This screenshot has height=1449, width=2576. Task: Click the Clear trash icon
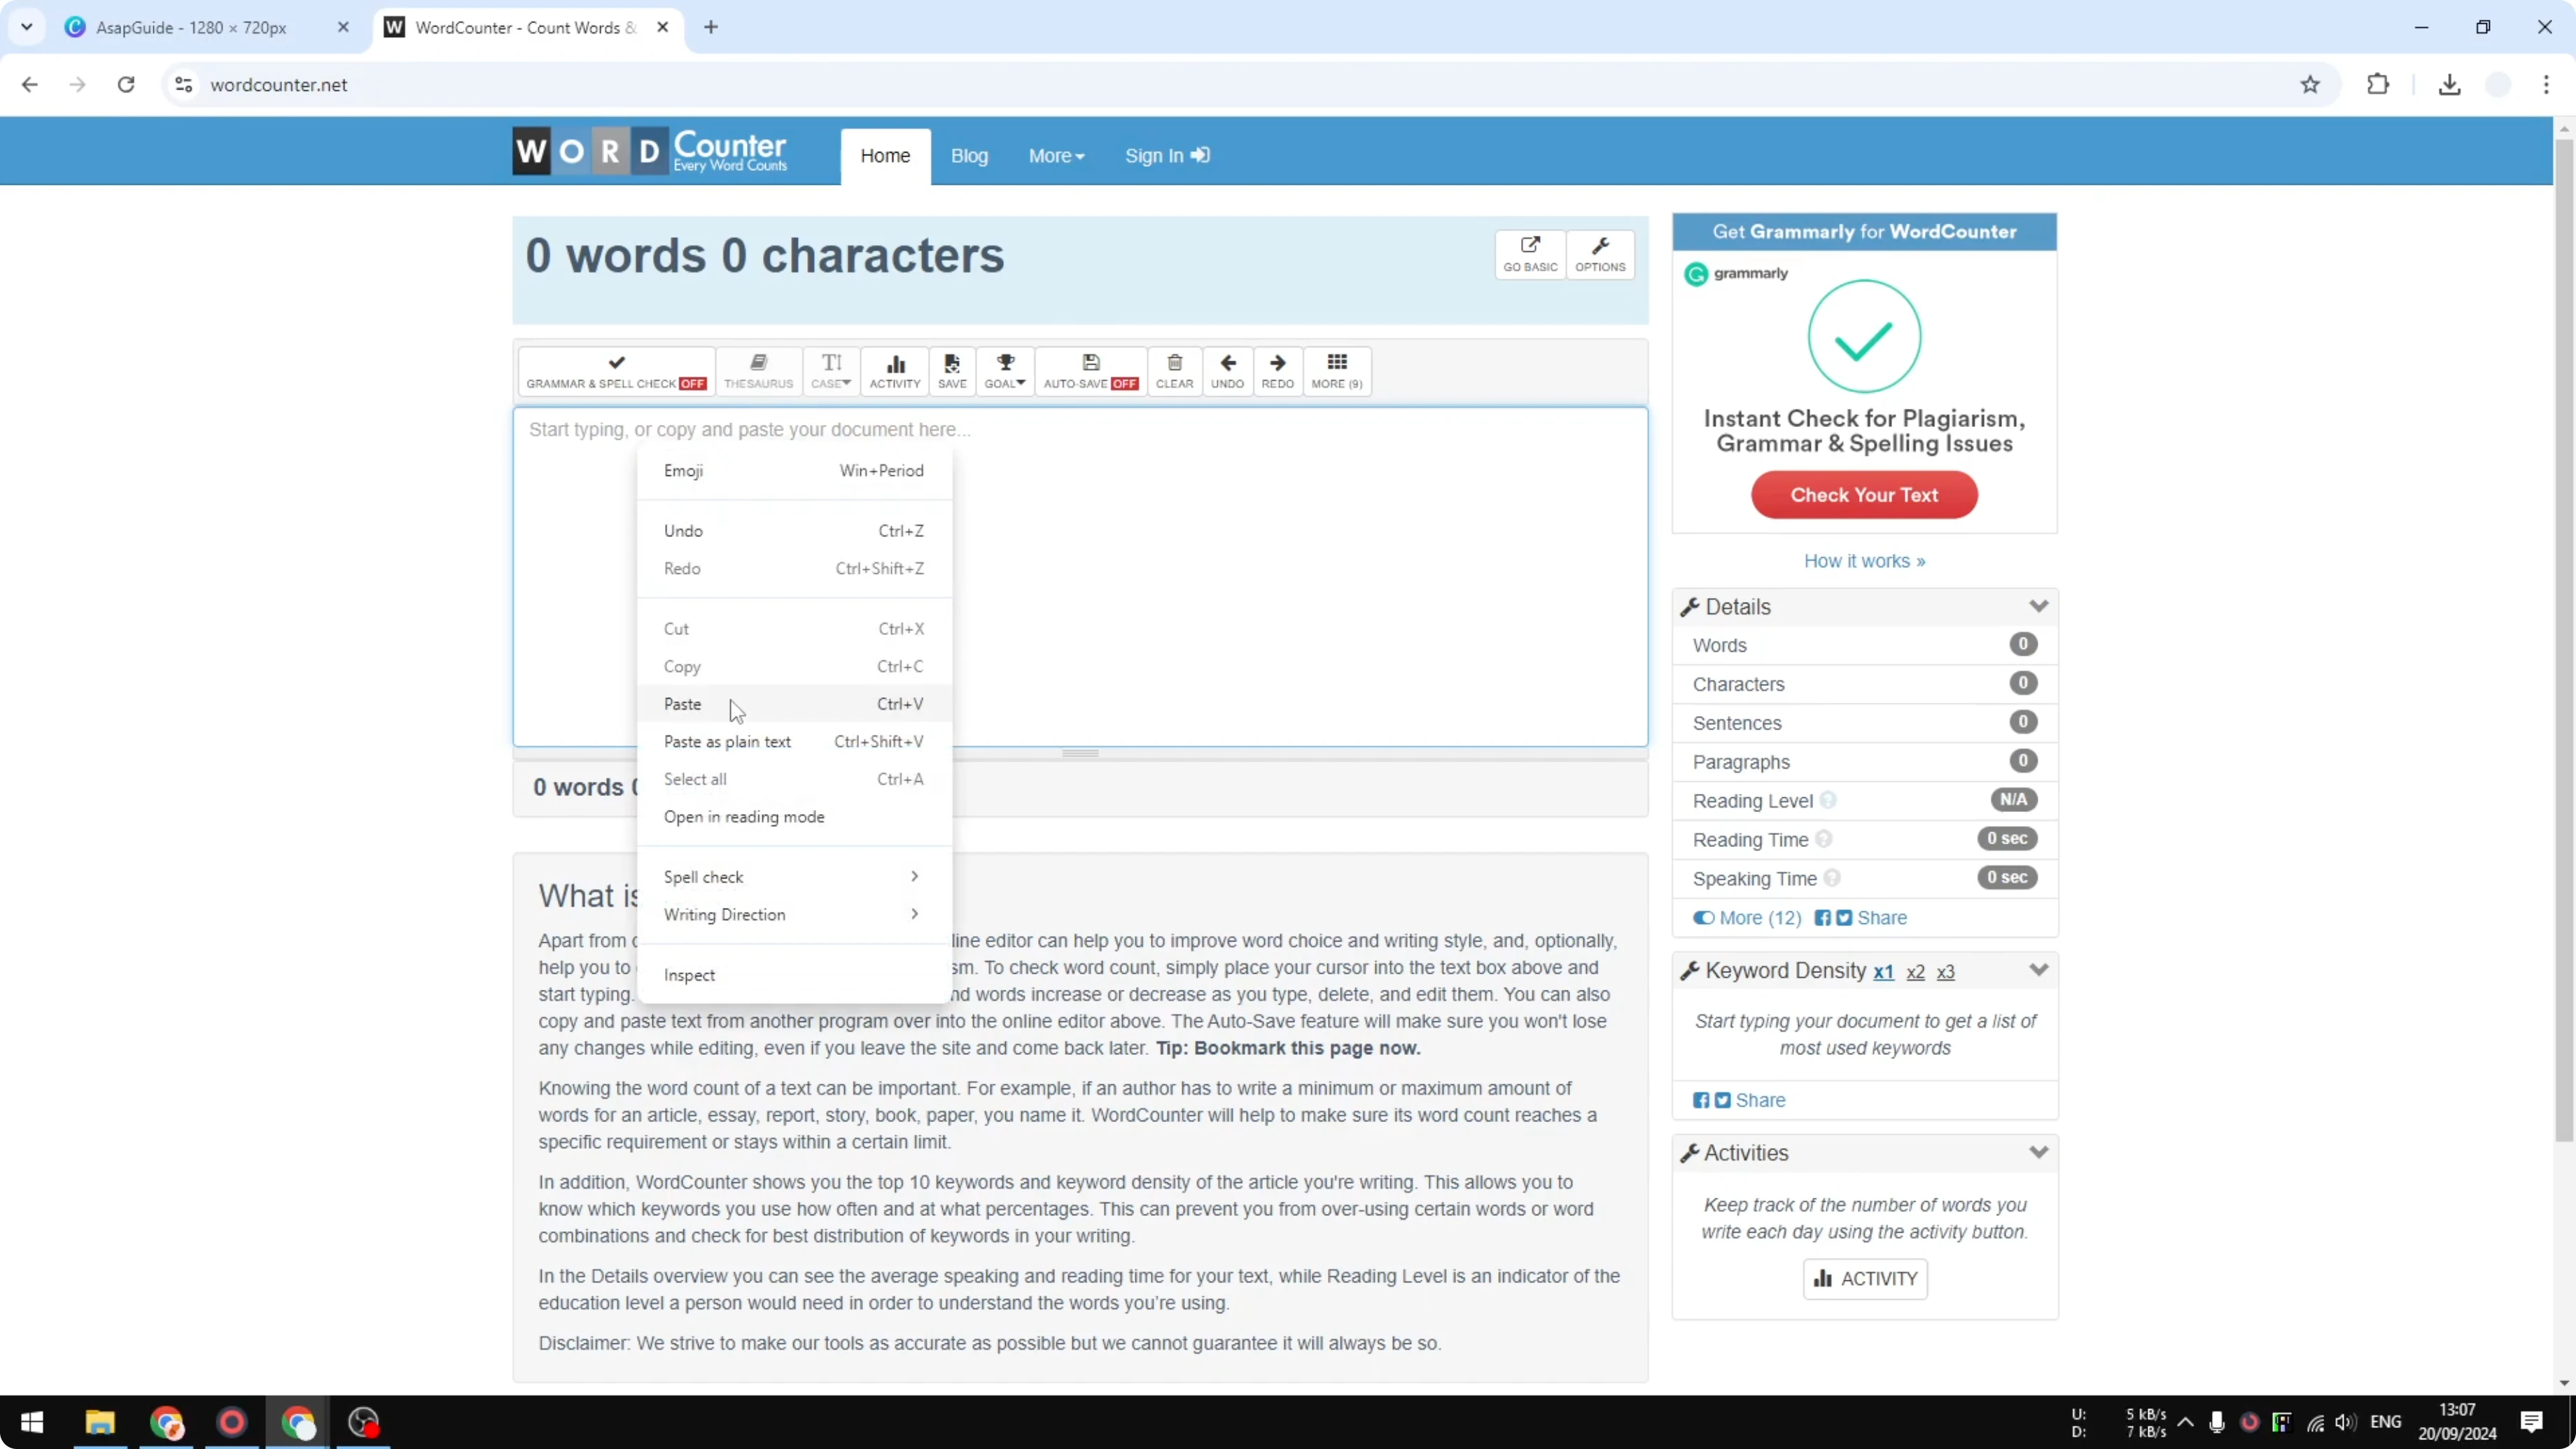[x=1174, y=371]
